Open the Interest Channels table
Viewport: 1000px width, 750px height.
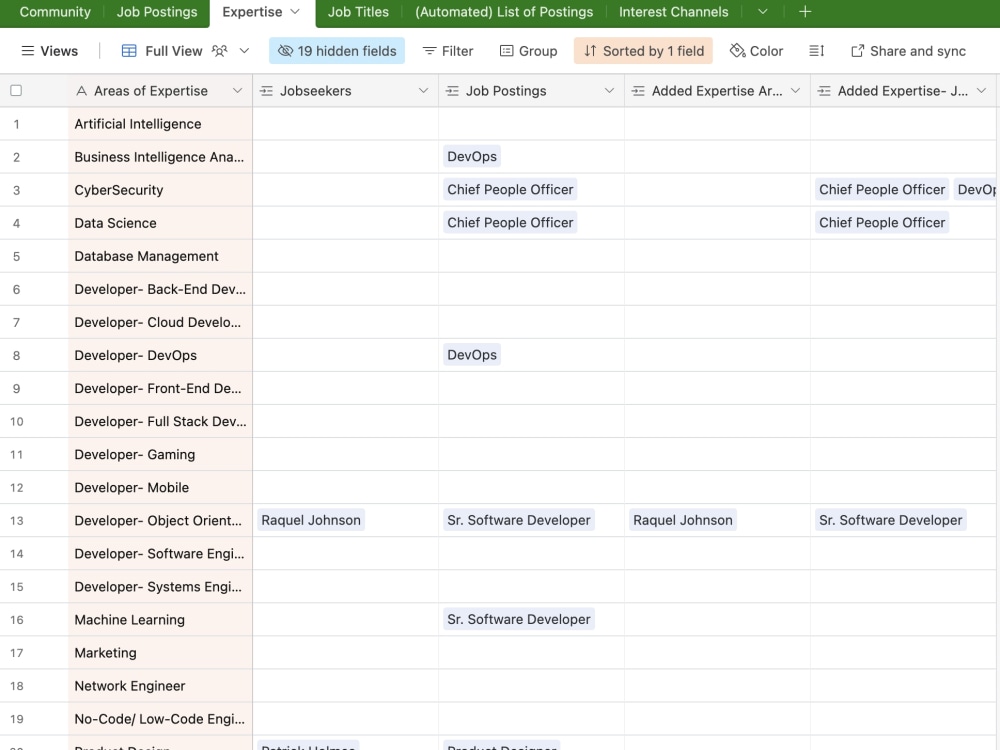673,12
